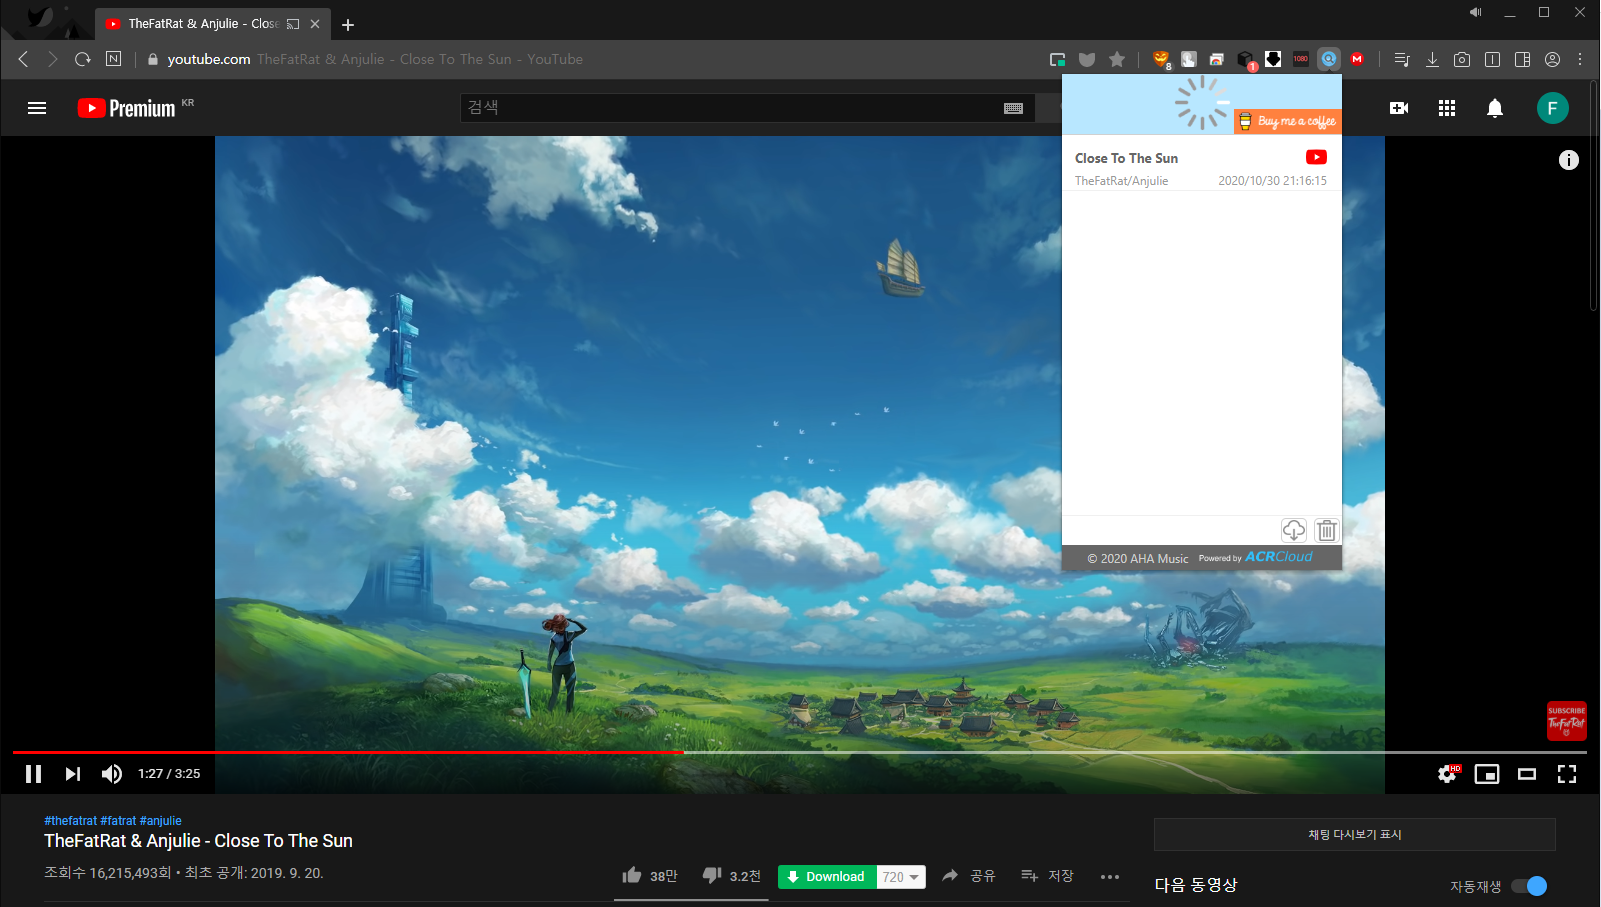Go forward in browser history
The image size is (1601, 907).
(53, 59)
